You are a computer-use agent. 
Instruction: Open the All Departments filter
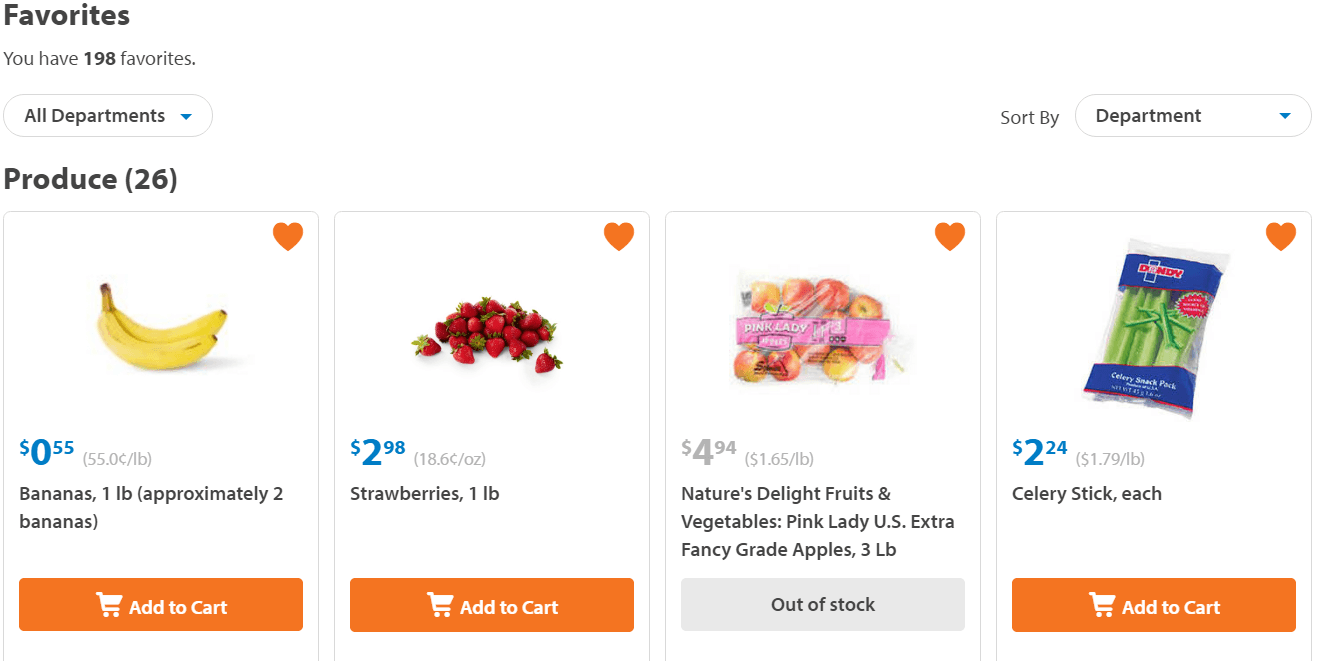108,115
